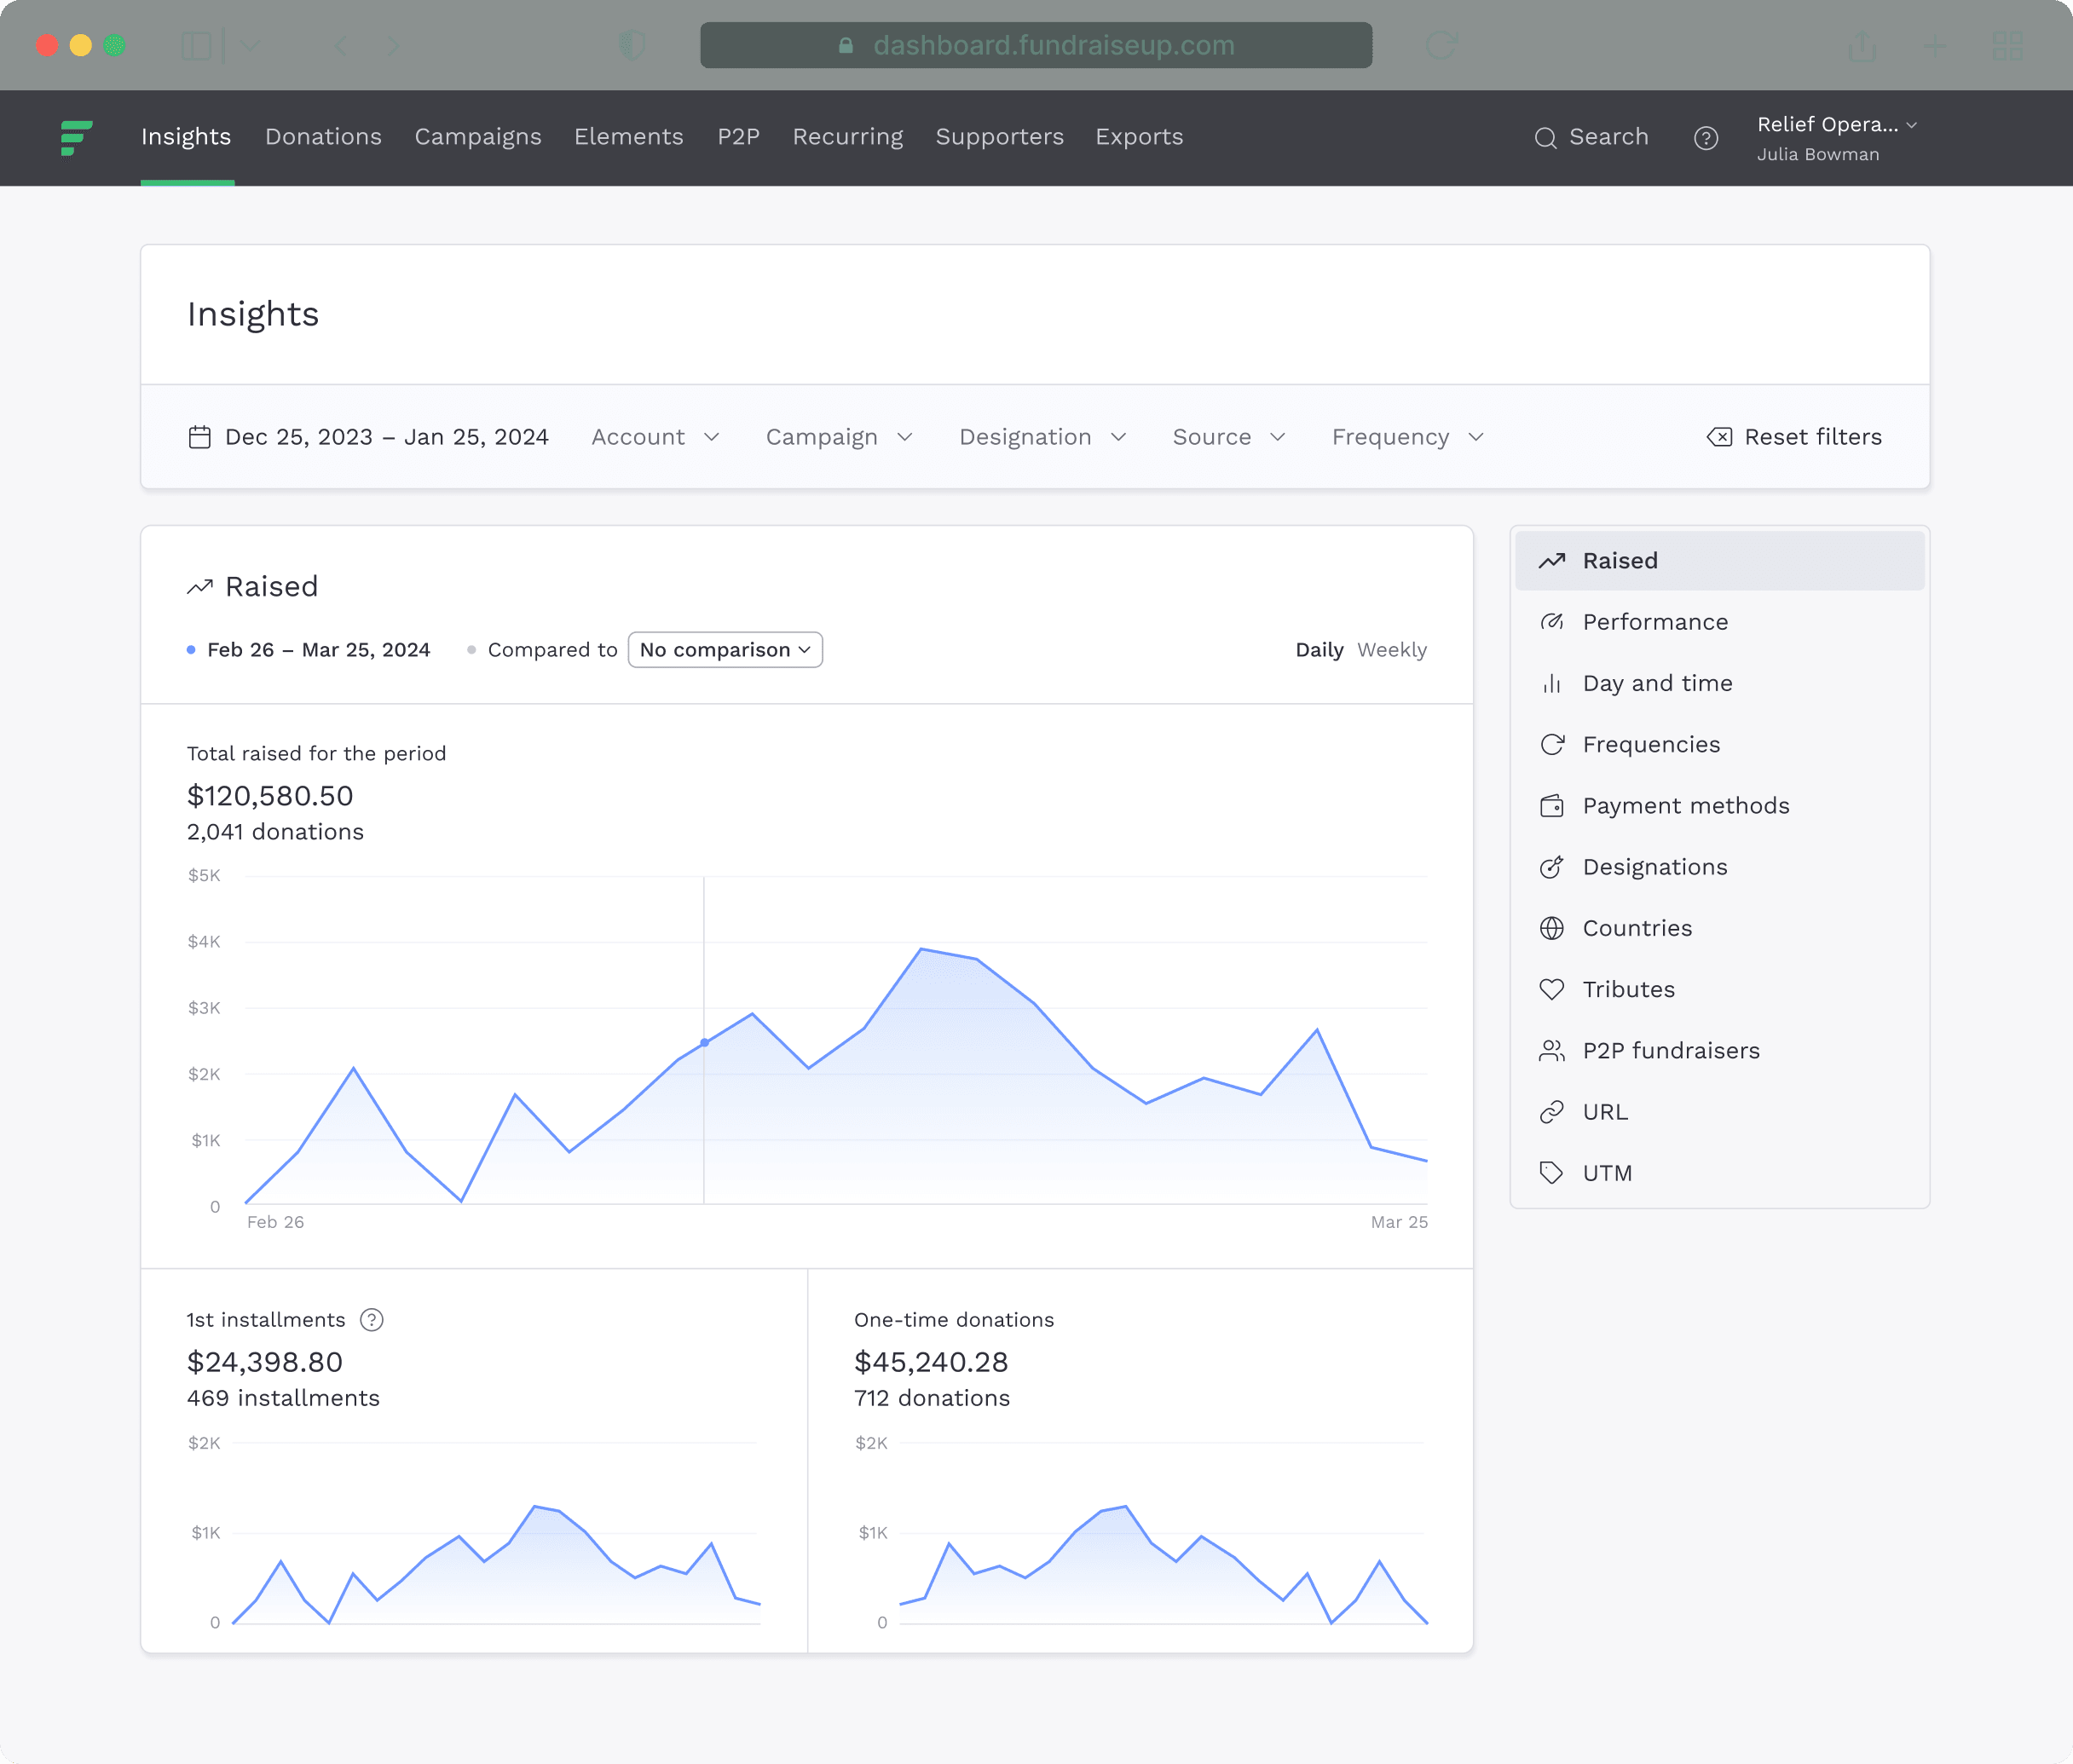Click the Payment methods wallet icon
2073x1764 pixels.
tap(1552, 806)
